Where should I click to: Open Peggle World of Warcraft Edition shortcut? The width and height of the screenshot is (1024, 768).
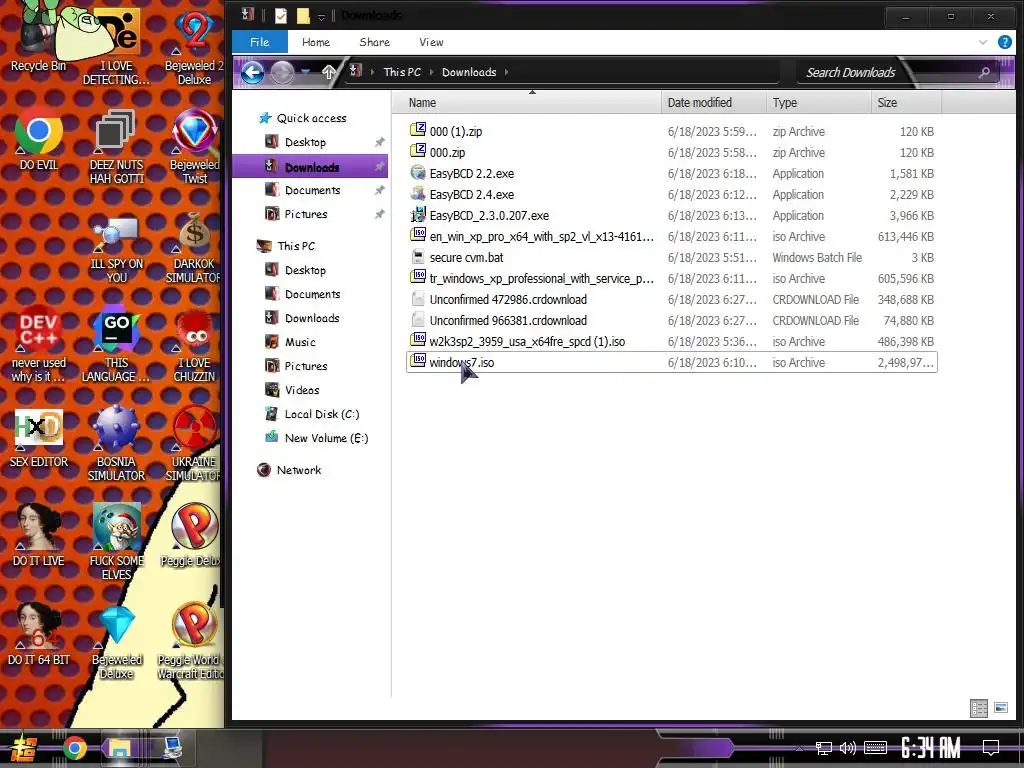click(x=194, y=643)
